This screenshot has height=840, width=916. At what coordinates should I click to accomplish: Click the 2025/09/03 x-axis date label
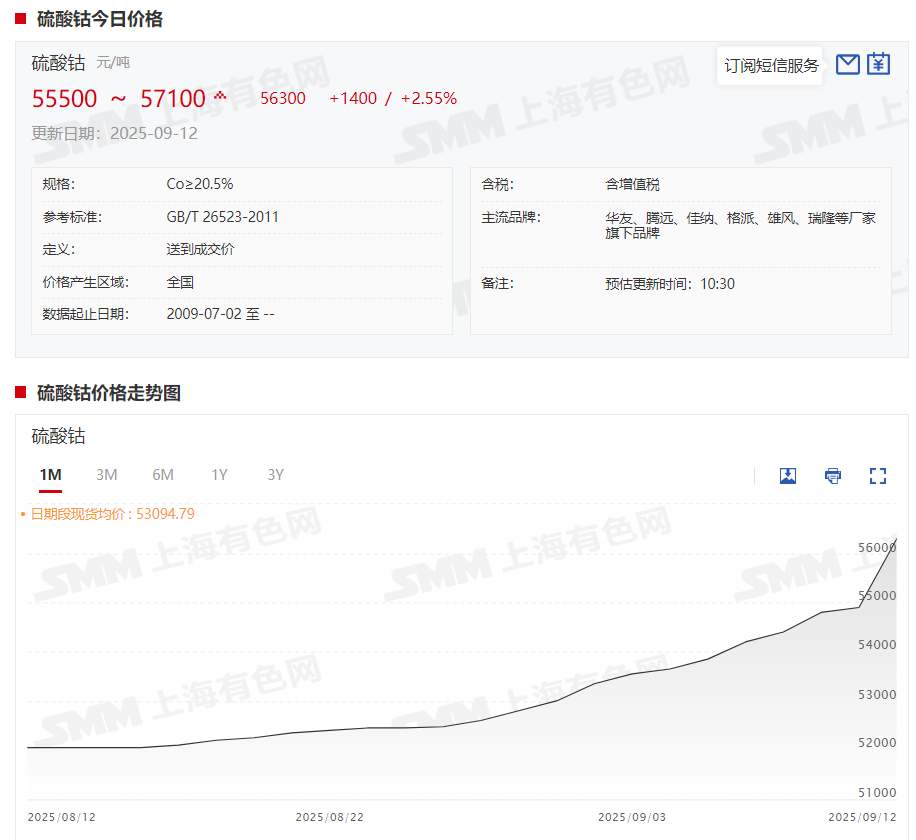coord(632,817)
